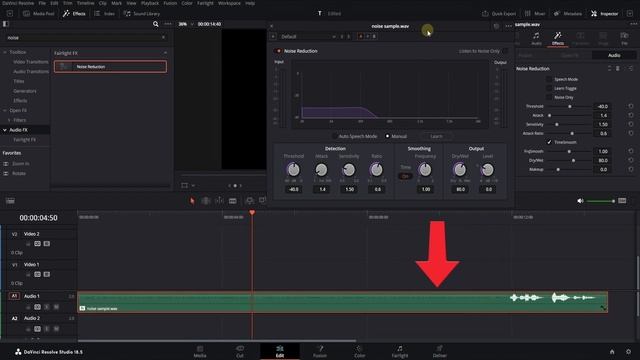
Task: Enable Learn Toggle checkbox in Inspector
Action: tap(549, 88)
